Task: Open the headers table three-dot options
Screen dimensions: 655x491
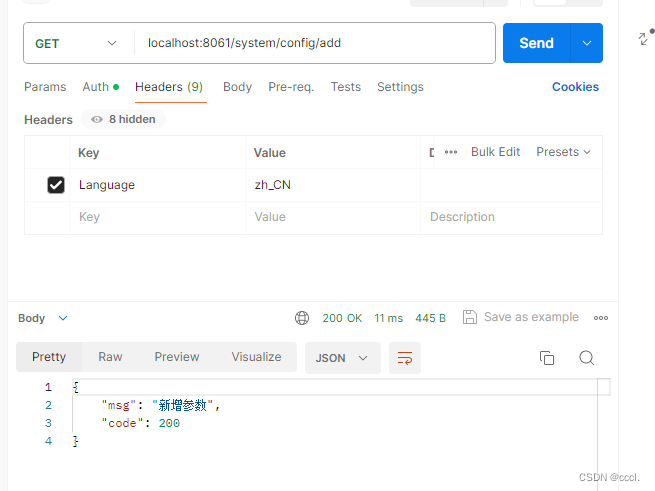Action: coord(451,152)
